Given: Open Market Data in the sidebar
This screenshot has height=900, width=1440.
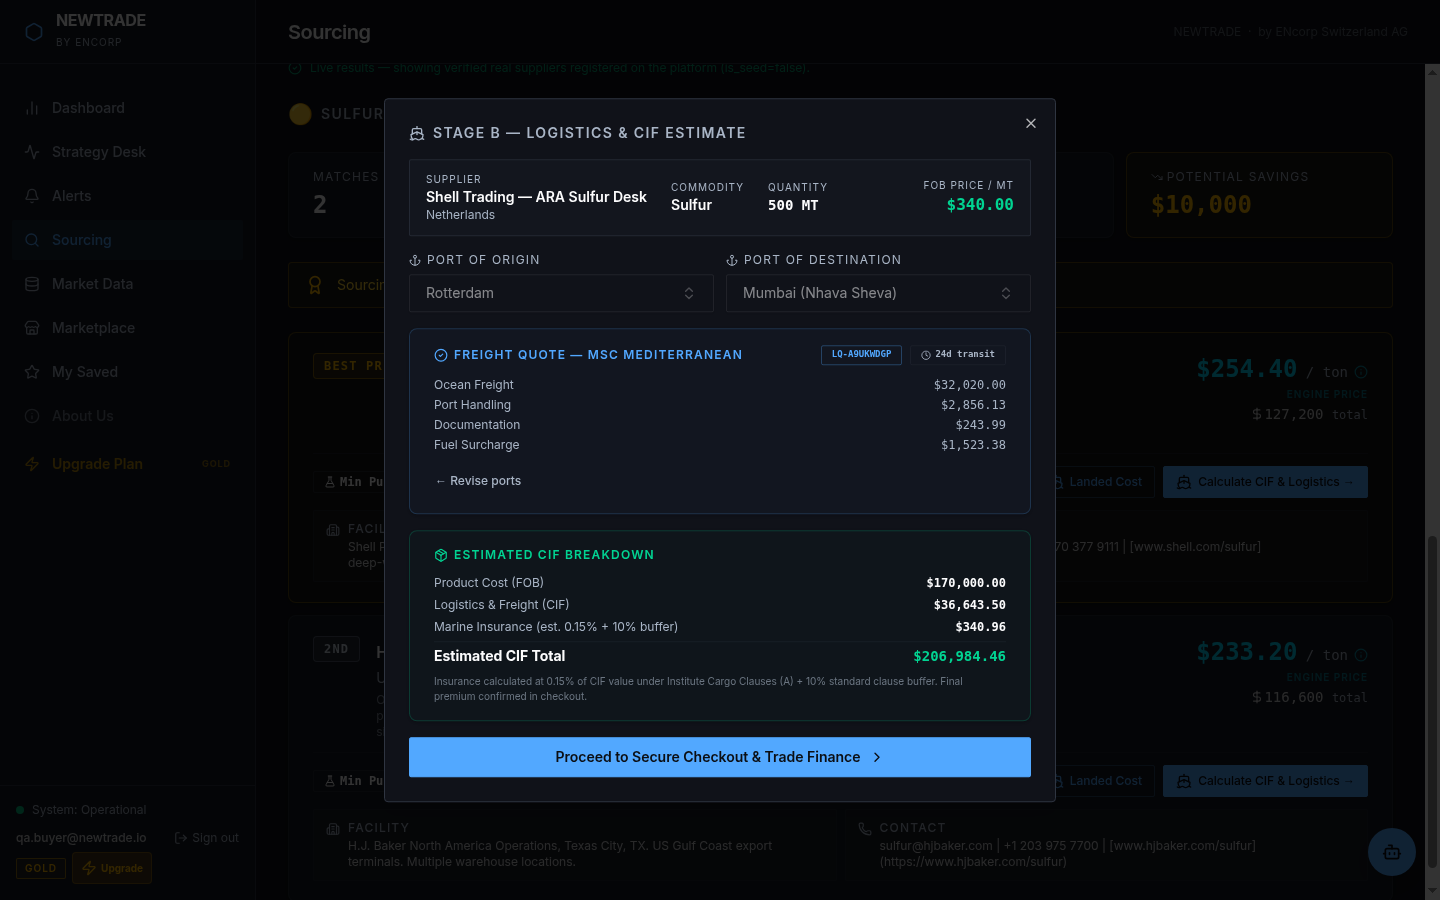Looking at the screenshot, I should click(x=128, y=284).
